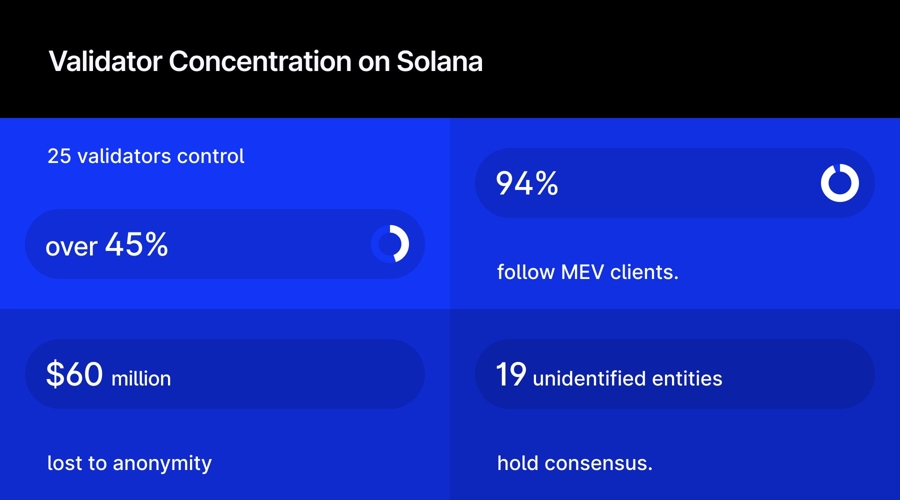Image resolution: width=900 pixels, height=500 pixels.
Task: Click the '$60 million' pill
Action: (x=225, y=375)
